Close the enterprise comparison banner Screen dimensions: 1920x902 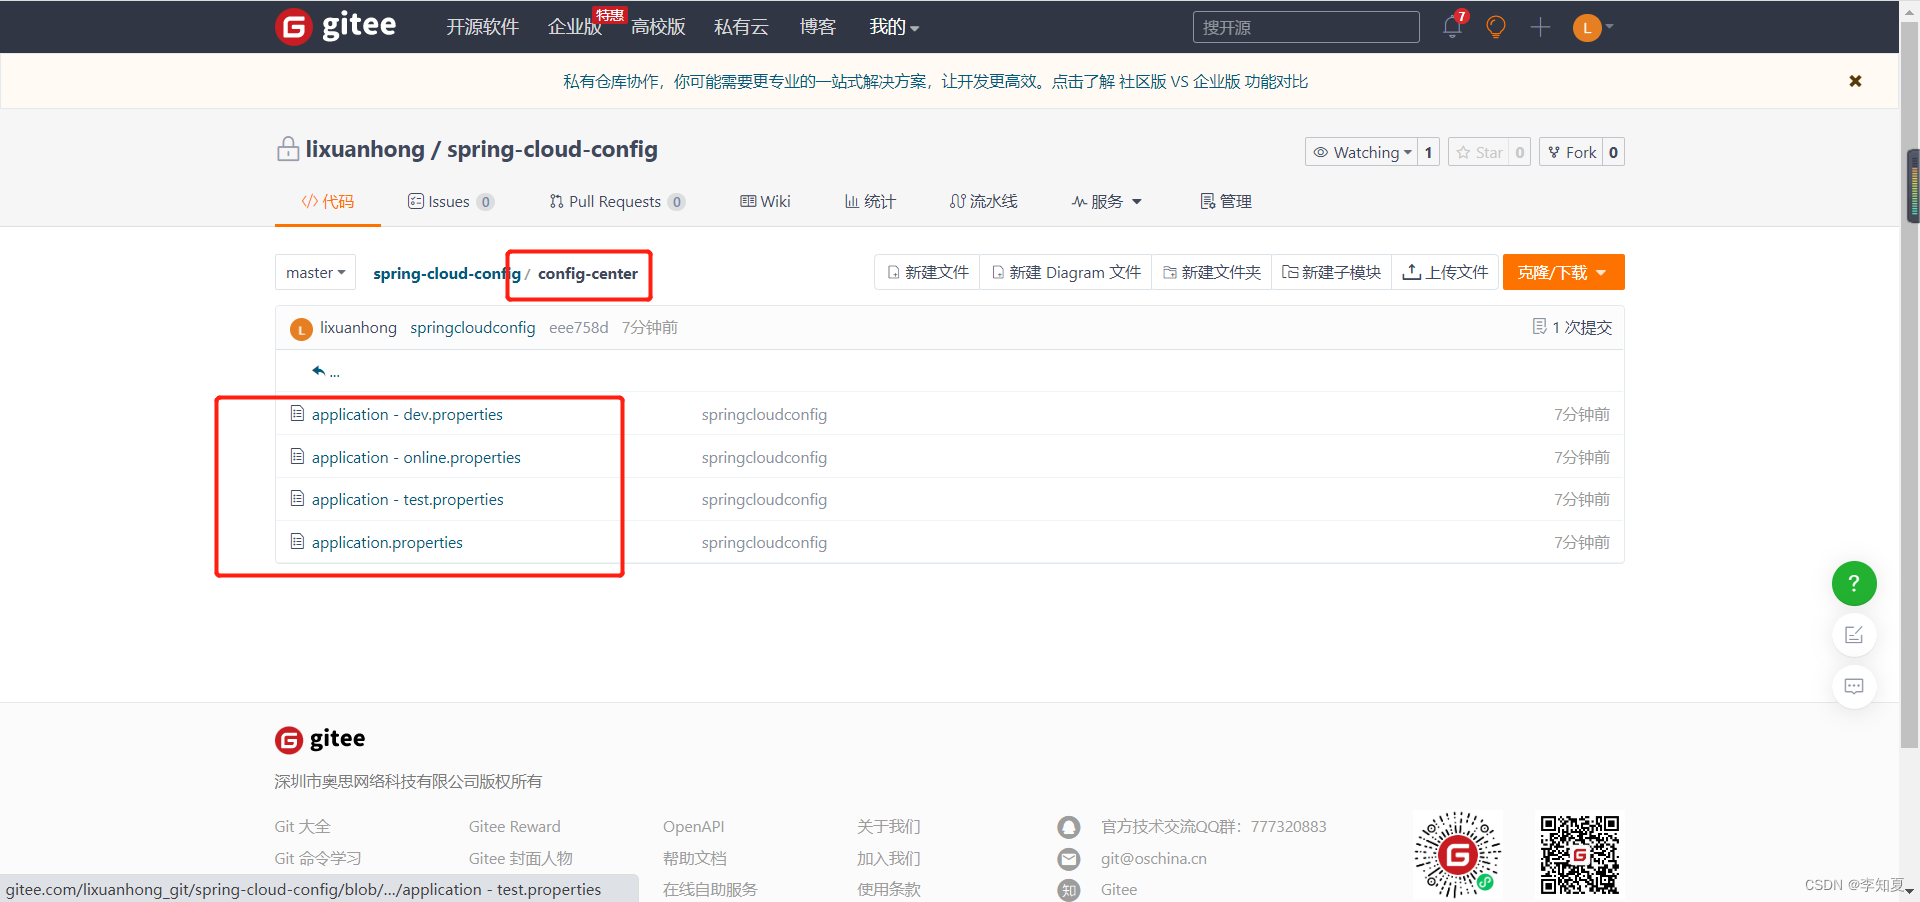point(1855,81)
